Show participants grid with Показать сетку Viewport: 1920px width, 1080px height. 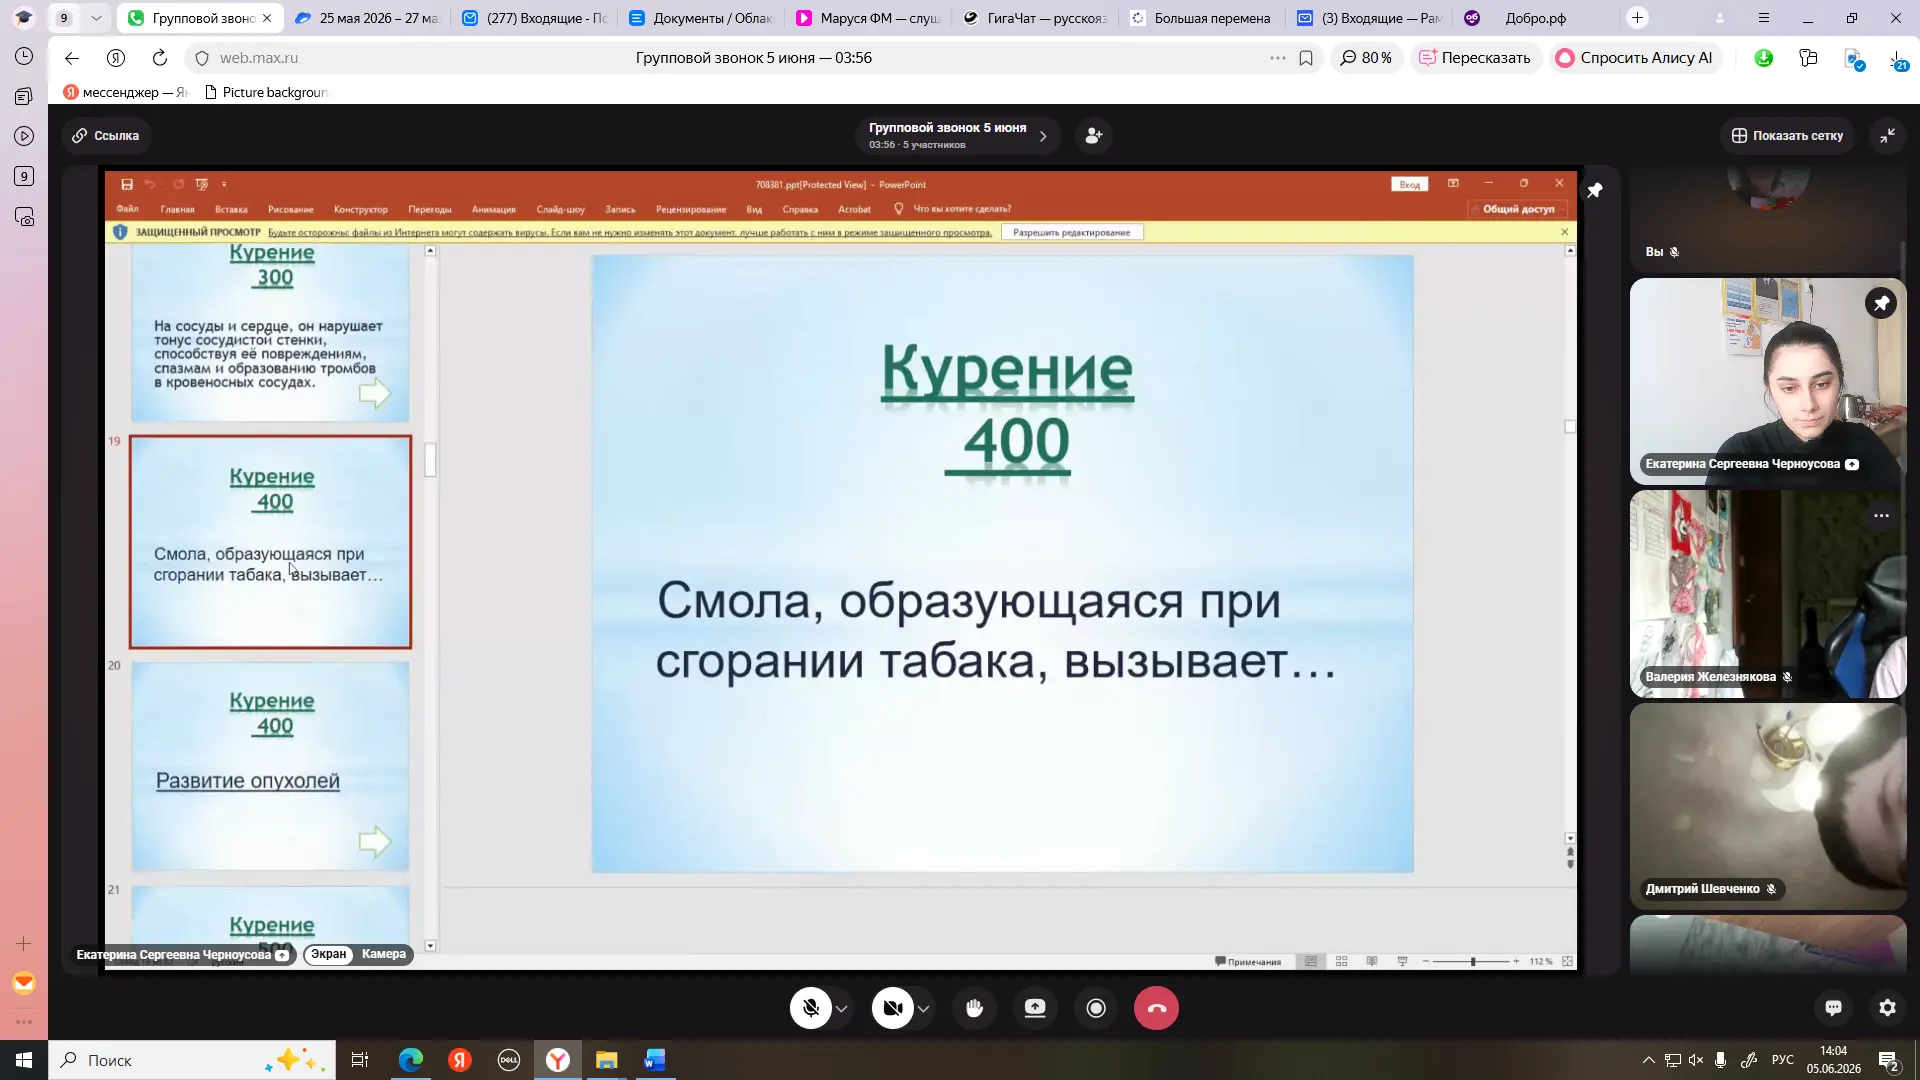tap(1787, 136)
